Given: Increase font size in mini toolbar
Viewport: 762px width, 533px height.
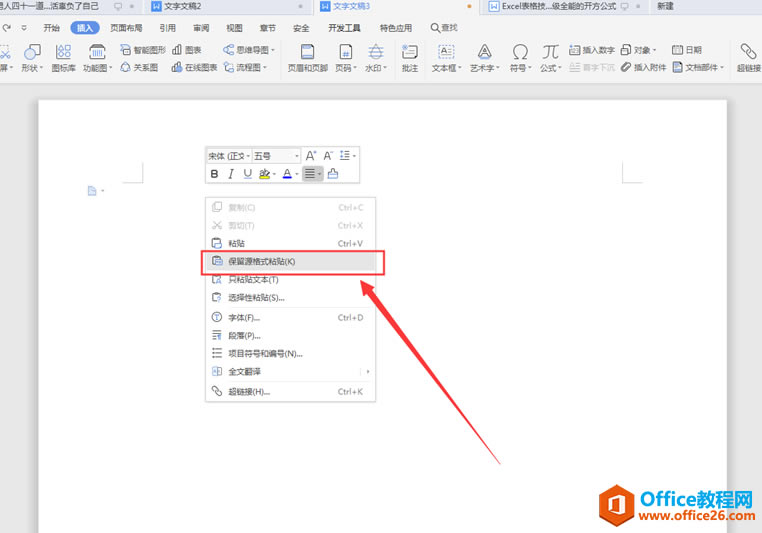Looking at the screenshot, I should coord(311,156).
